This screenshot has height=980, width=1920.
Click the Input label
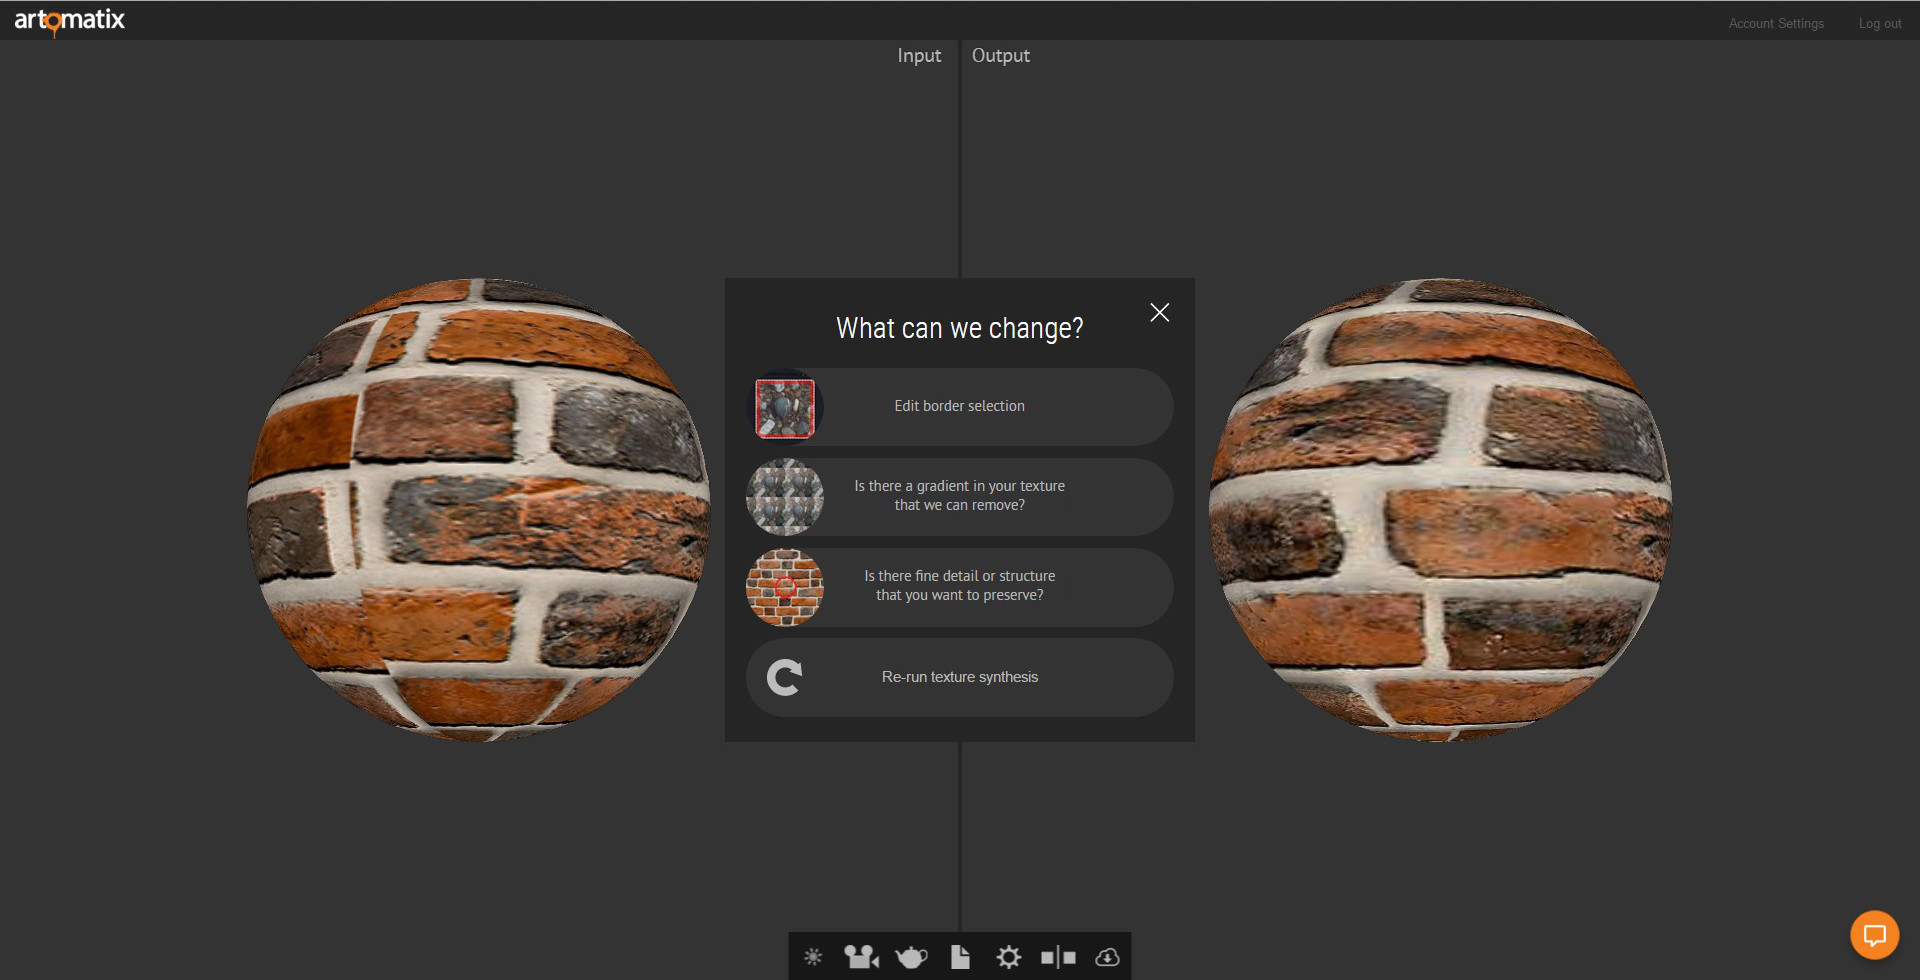pos(919,56)
